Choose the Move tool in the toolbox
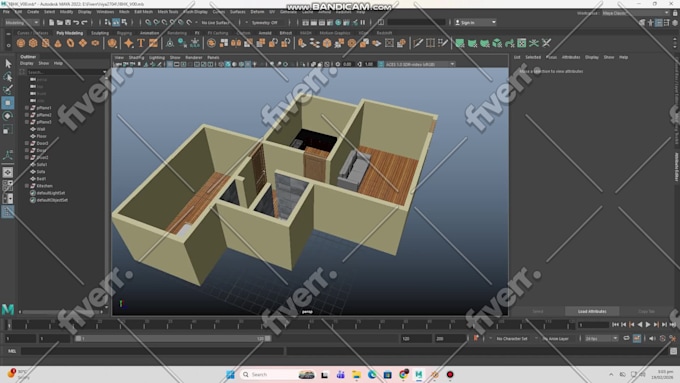This screenshot has width=680, height=383. 8,103
